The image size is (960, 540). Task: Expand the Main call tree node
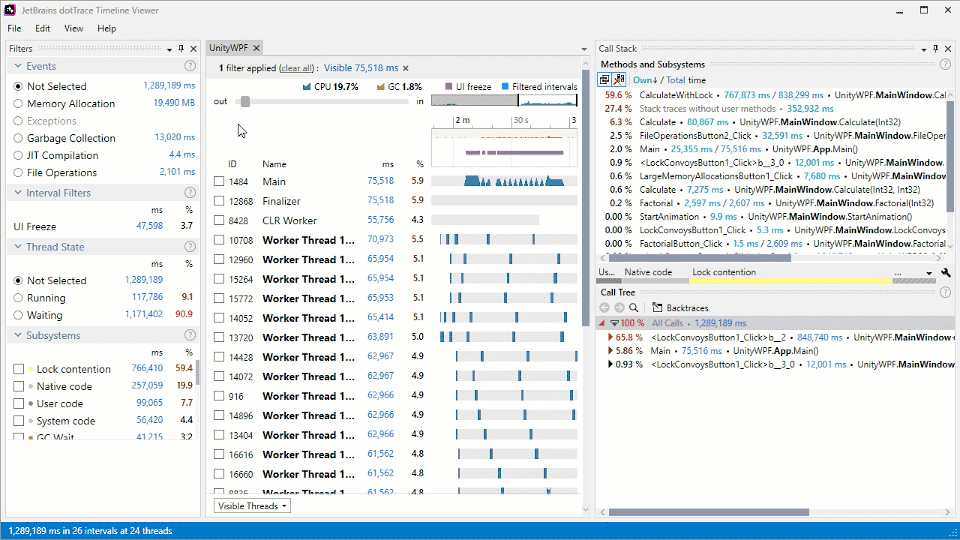point(611,351)
